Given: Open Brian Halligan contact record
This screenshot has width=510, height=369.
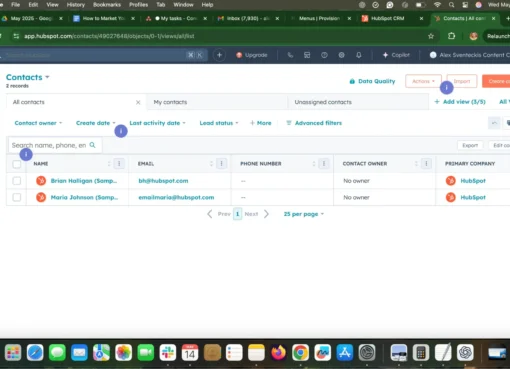Looking at the screenshot, I should [x=84, y=181].
